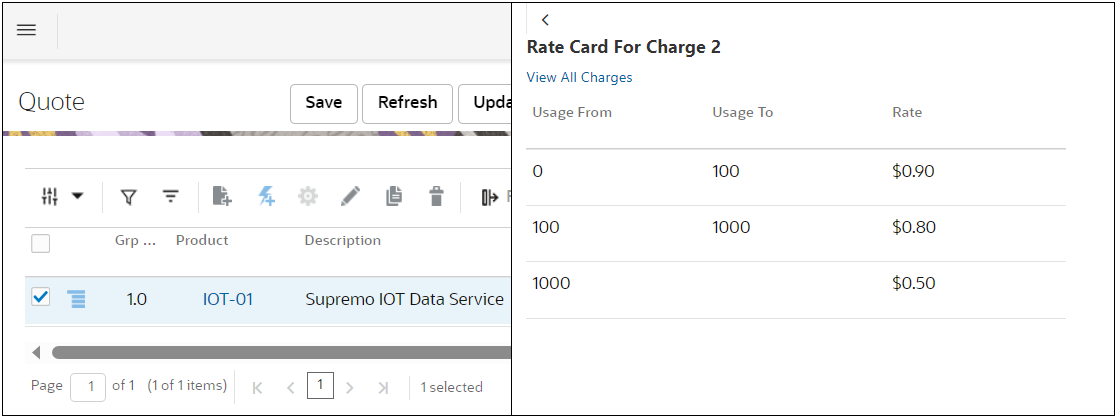1117x418 pixels.
Task: Click the Page number input field
Action: pyautogui.click(x=88, y=387)
